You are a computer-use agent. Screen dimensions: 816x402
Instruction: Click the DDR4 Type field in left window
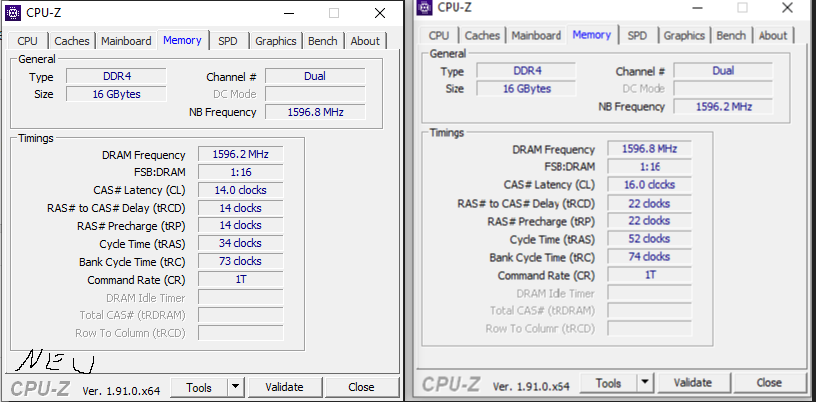[117, 77]
